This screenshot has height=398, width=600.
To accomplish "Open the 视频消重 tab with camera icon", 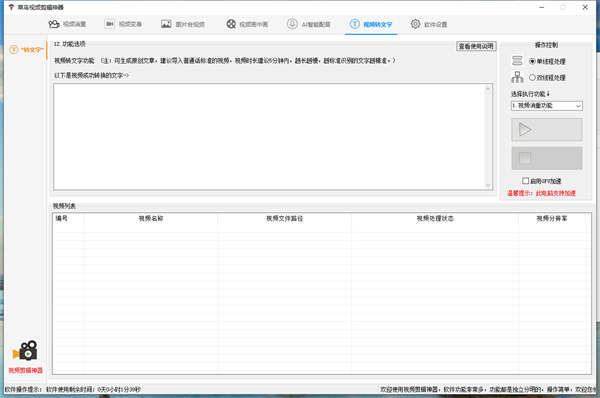I will [67, 24].
